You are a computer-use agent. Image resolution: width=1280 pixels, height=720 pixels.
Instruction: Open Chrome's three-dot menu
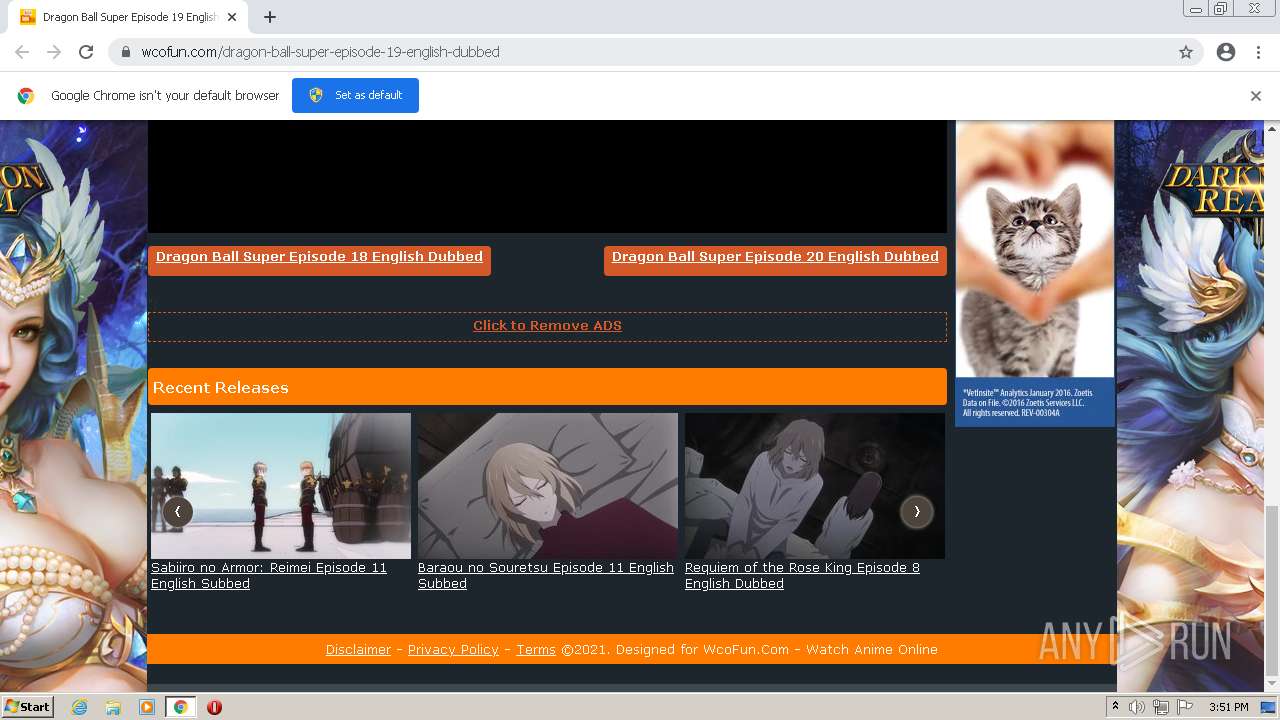pyautogui.click(x=1258, y=52)
